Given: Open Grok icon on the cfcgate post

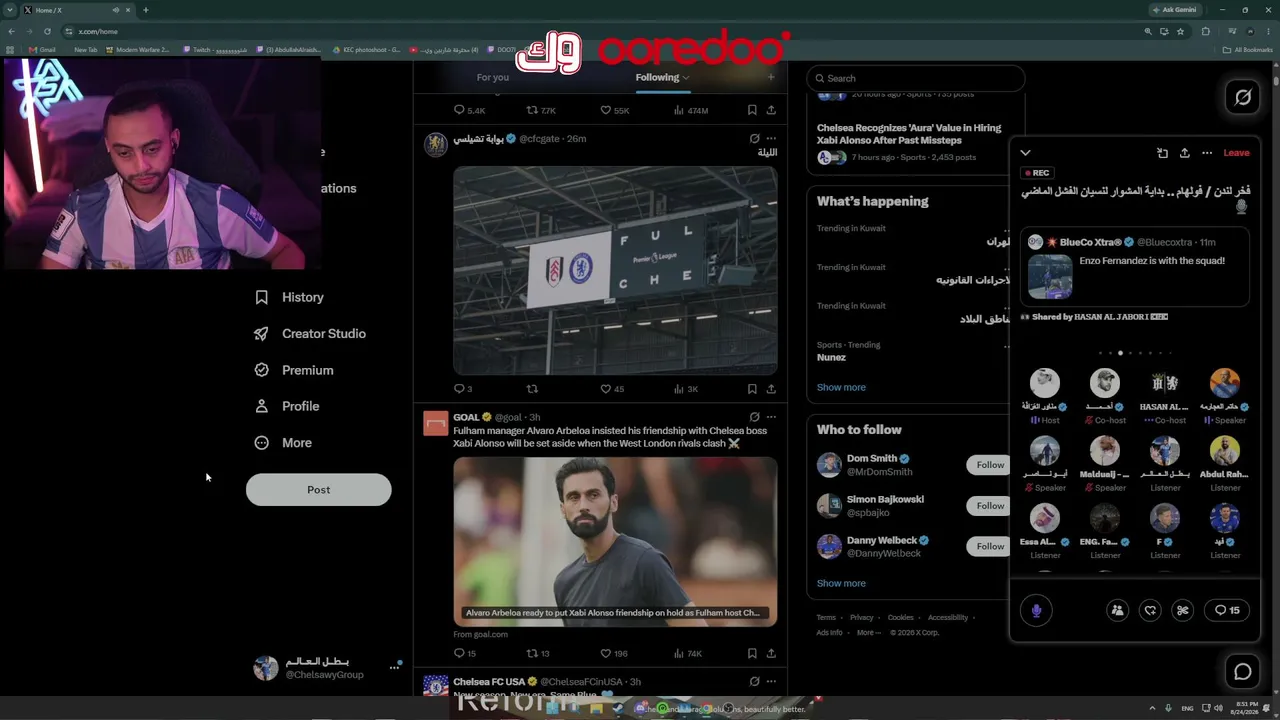Looking at the screenshot, I should (x=754, y=139).
